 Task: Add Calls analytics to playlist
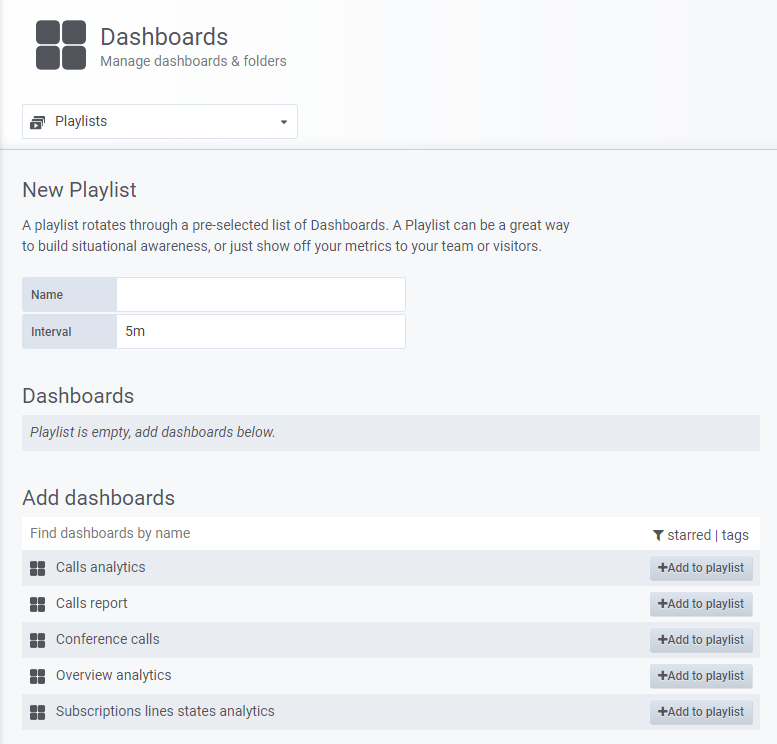click(701, 568)
